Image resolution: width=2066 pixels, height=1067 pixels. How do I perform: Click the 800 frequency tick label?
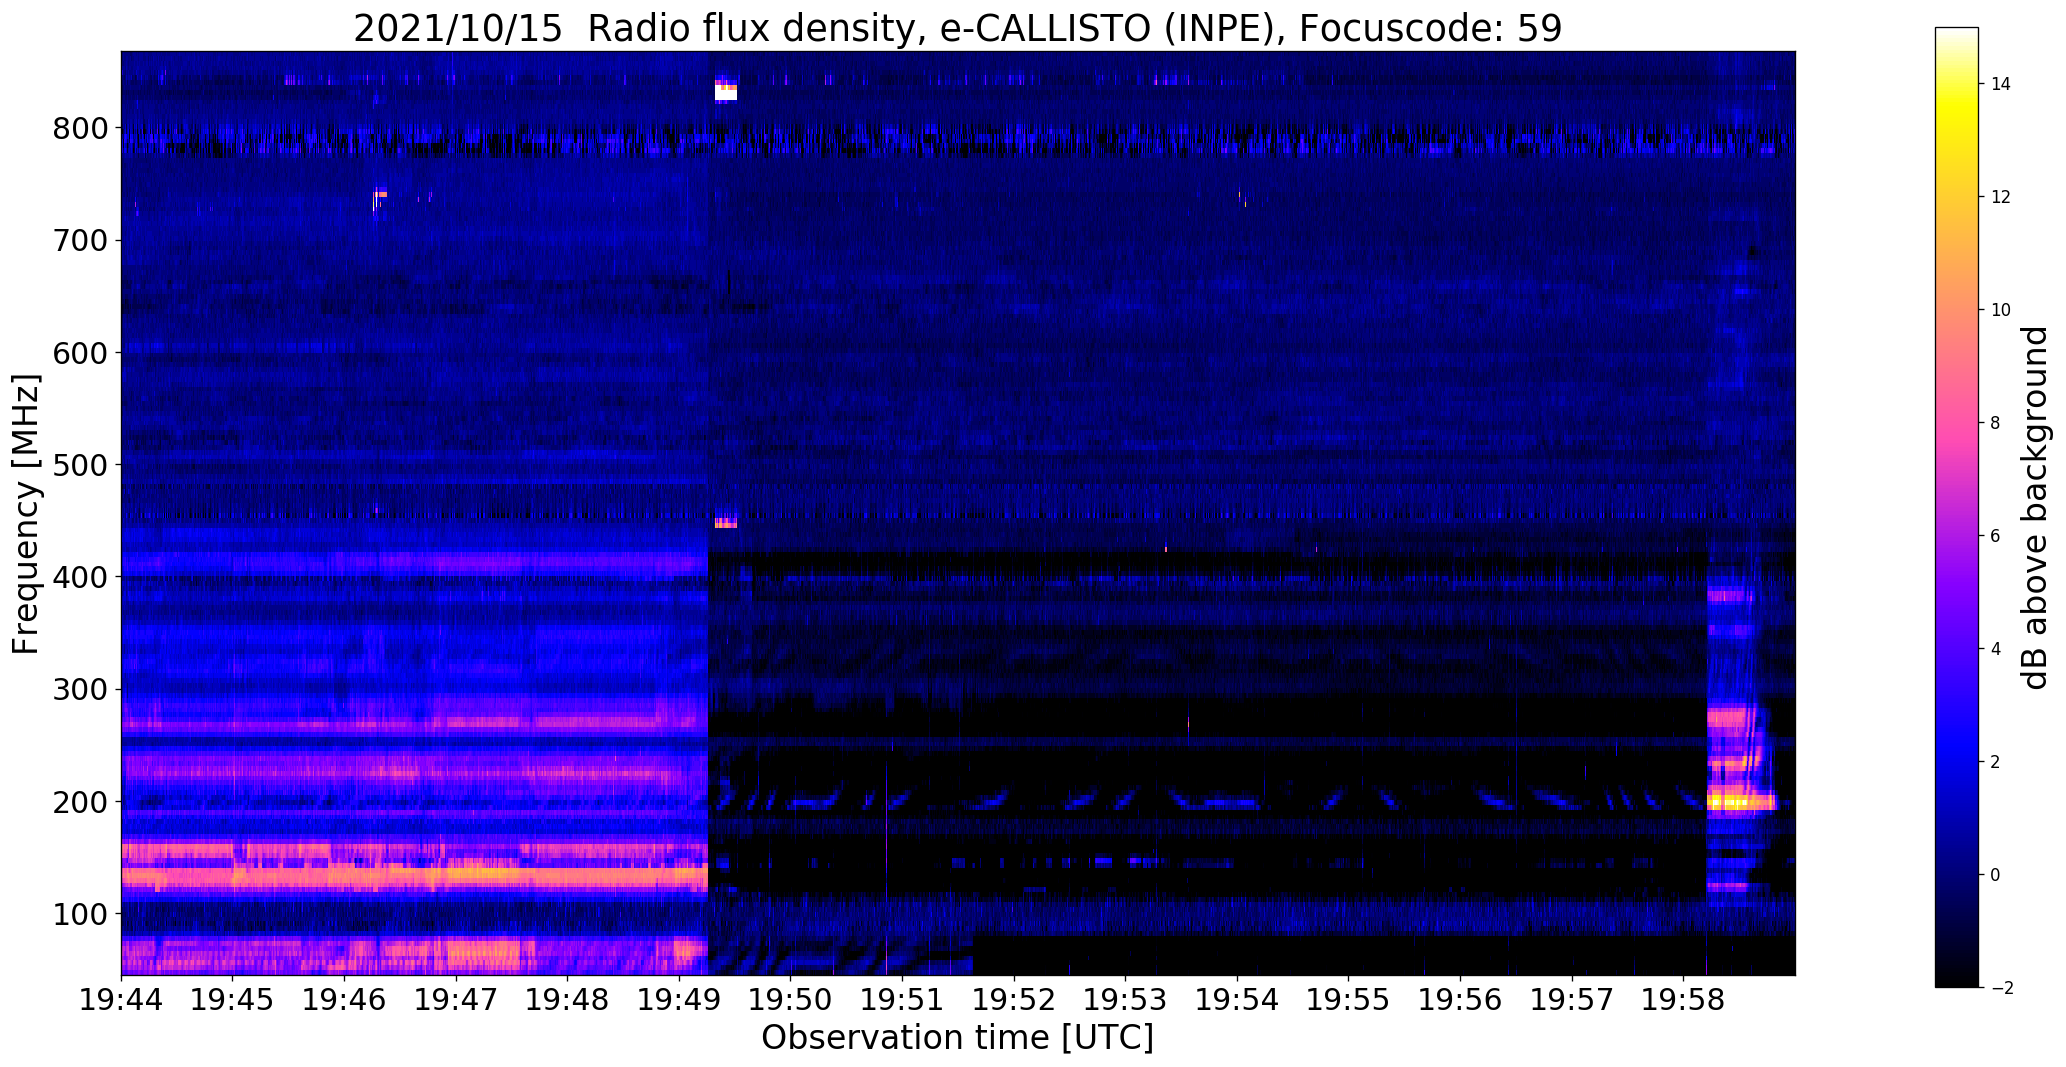82,128
